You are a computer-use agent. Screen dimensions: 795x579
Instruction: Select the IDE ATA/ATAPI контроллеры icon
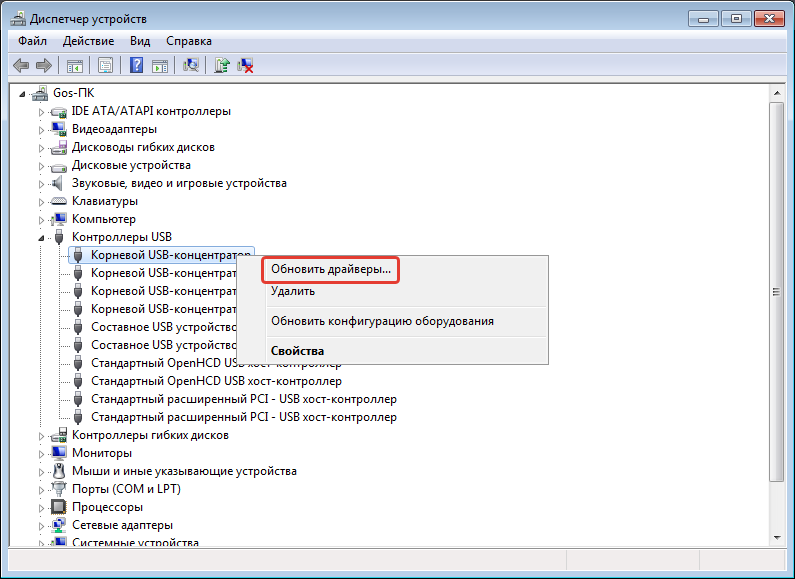59,112
